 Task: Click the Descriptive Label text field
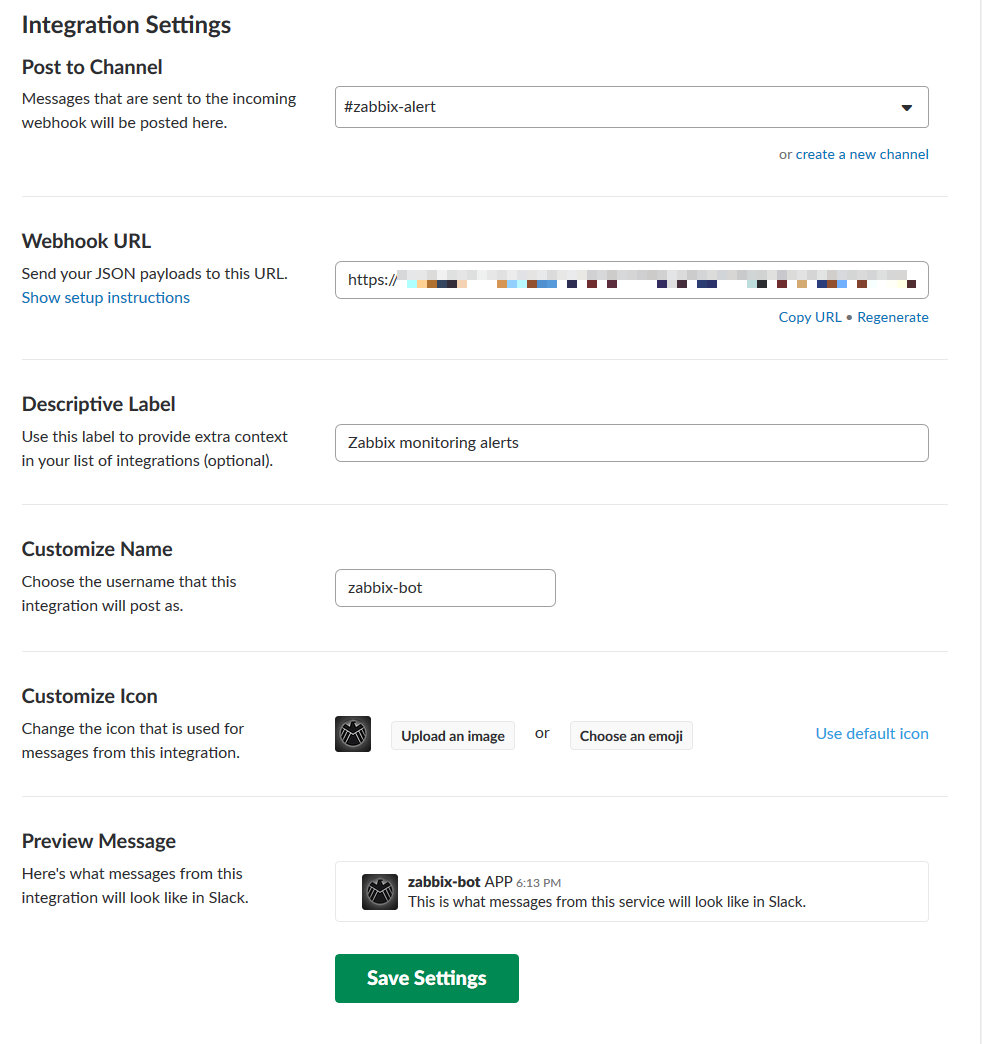(631, 443)
